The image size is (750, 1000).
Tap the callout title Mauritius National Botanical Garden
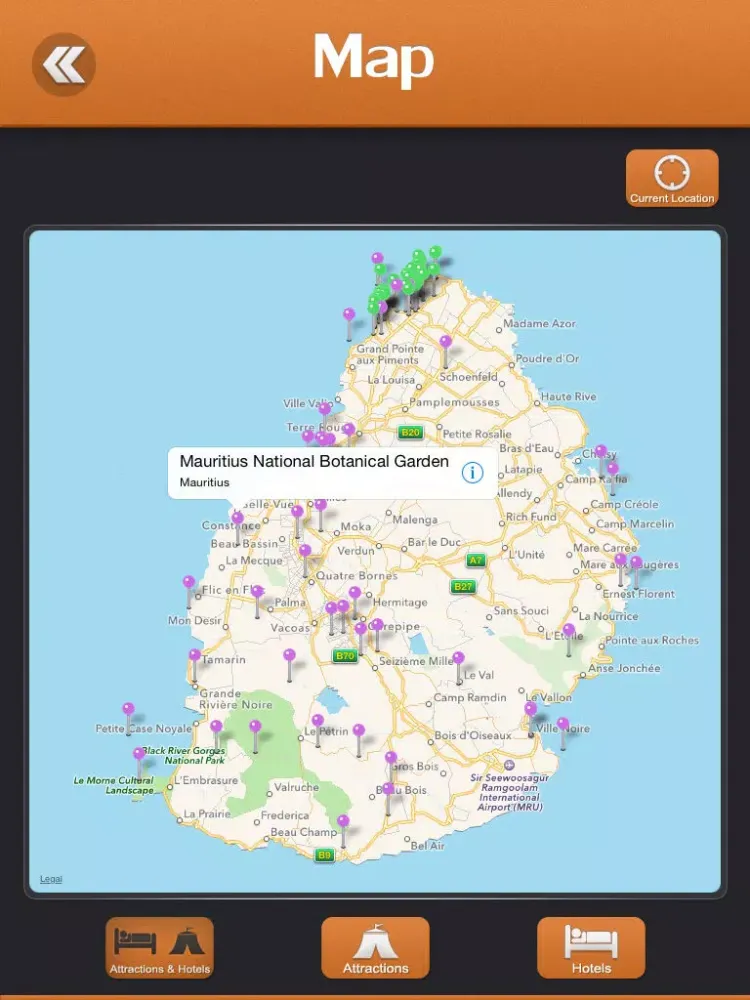click(314, 461)
